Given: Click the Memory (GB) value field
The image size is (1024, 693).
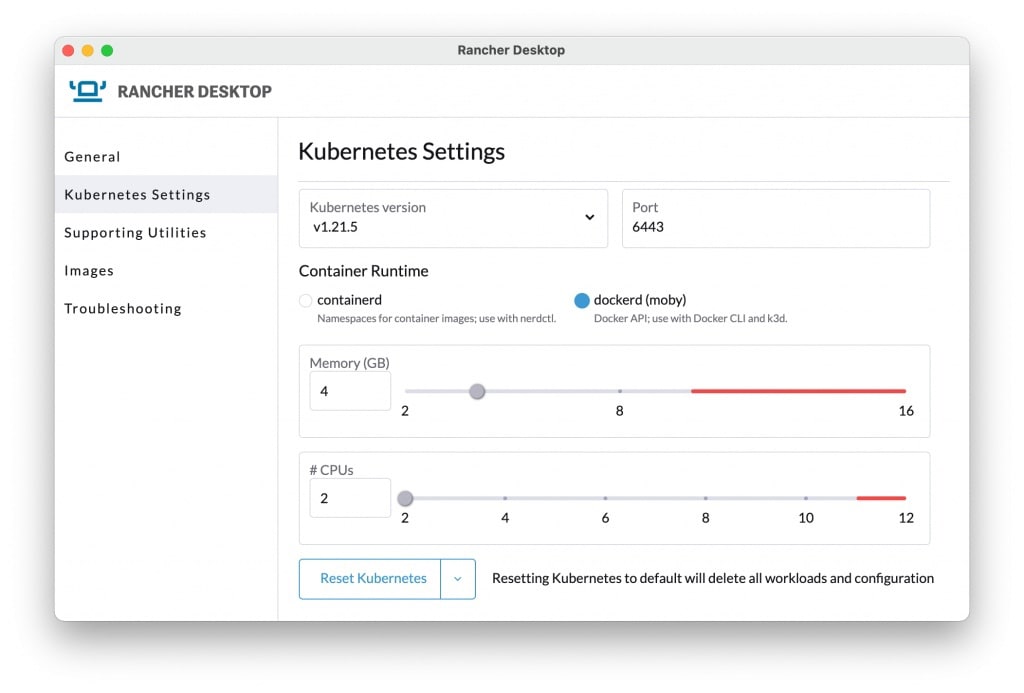Looking at the screenshot, I should 350,392.
